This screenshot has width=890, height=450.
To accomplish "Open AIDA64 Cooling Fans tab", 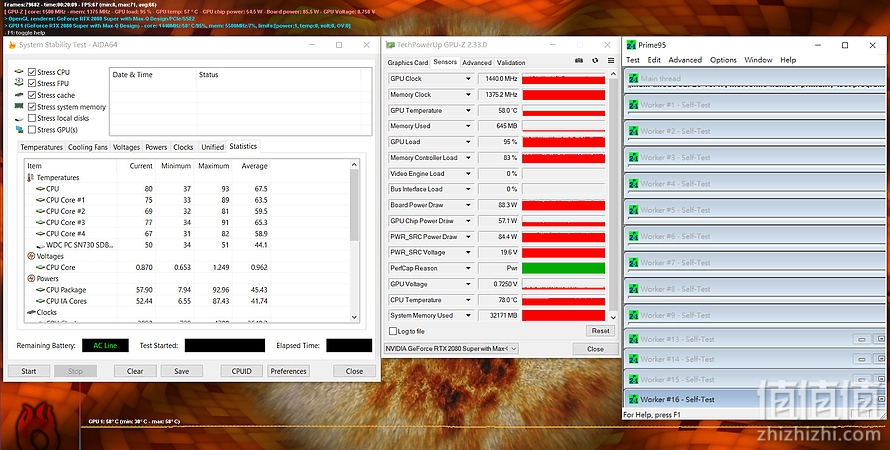I will 87,147.
